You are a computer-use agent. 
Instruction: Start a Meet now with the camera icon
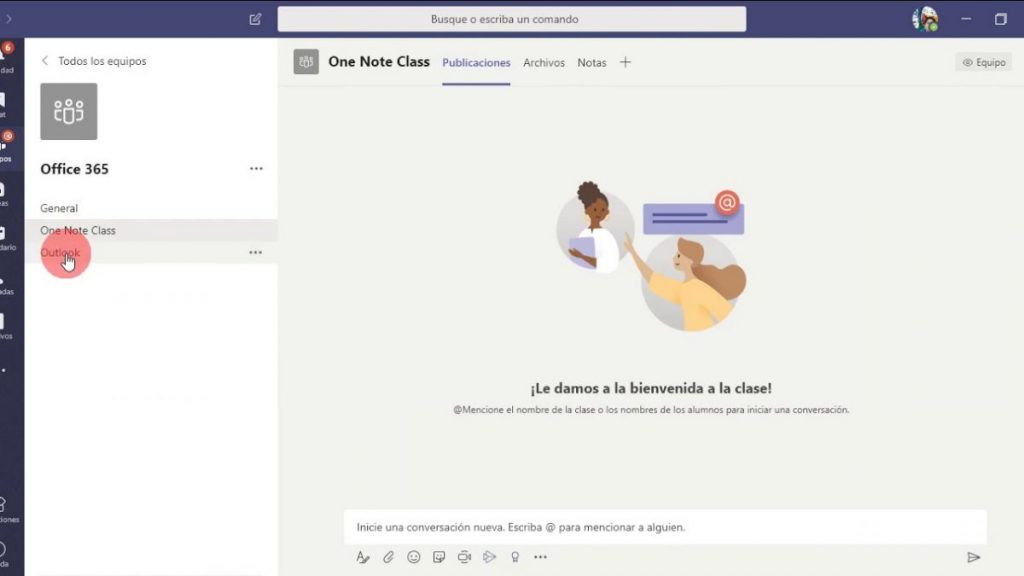tap(464, 557)
